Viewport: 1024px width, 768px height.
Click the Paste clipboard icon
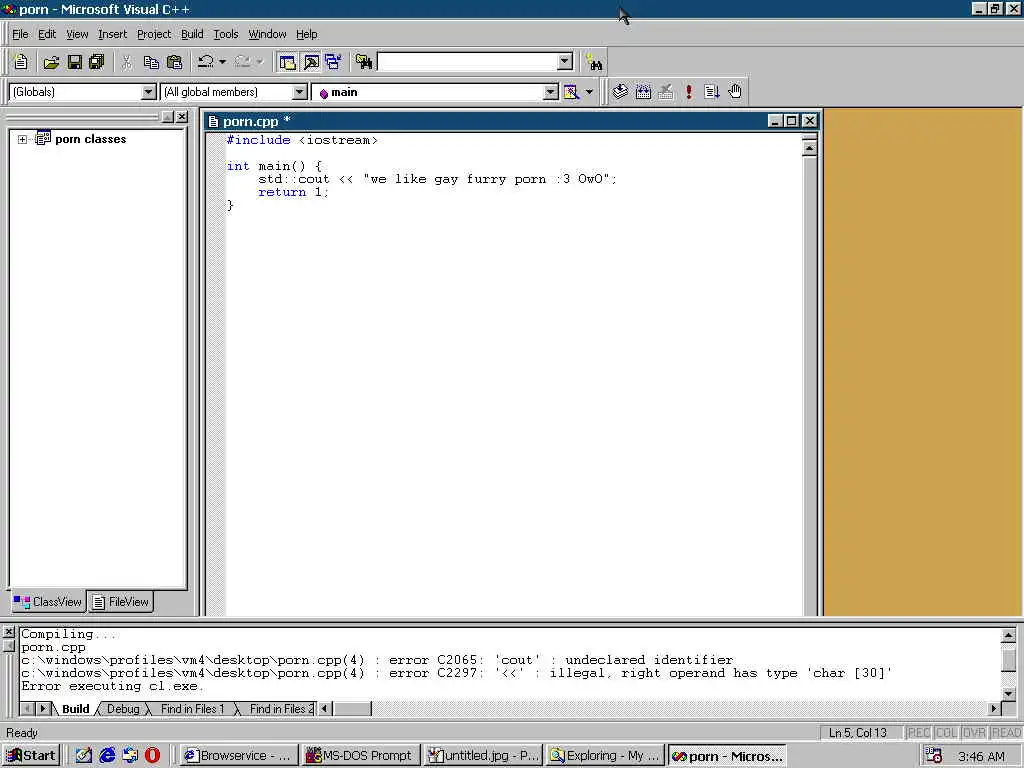tap(174, 62)
